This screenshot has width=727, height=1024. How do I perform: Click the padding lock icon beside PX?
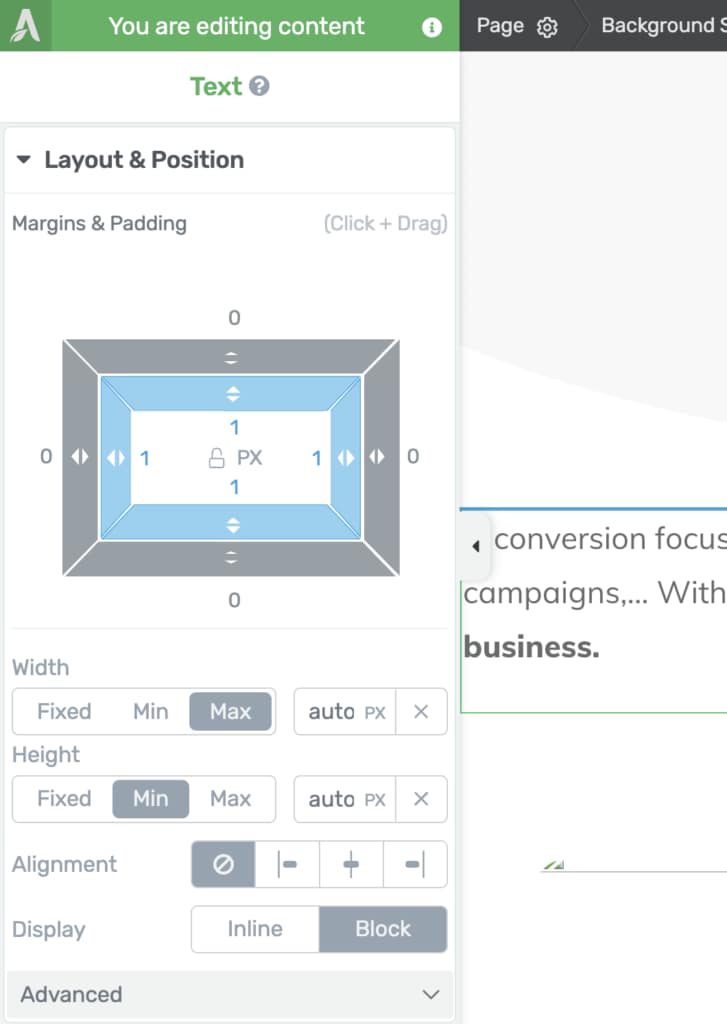(x=215, y=458)
